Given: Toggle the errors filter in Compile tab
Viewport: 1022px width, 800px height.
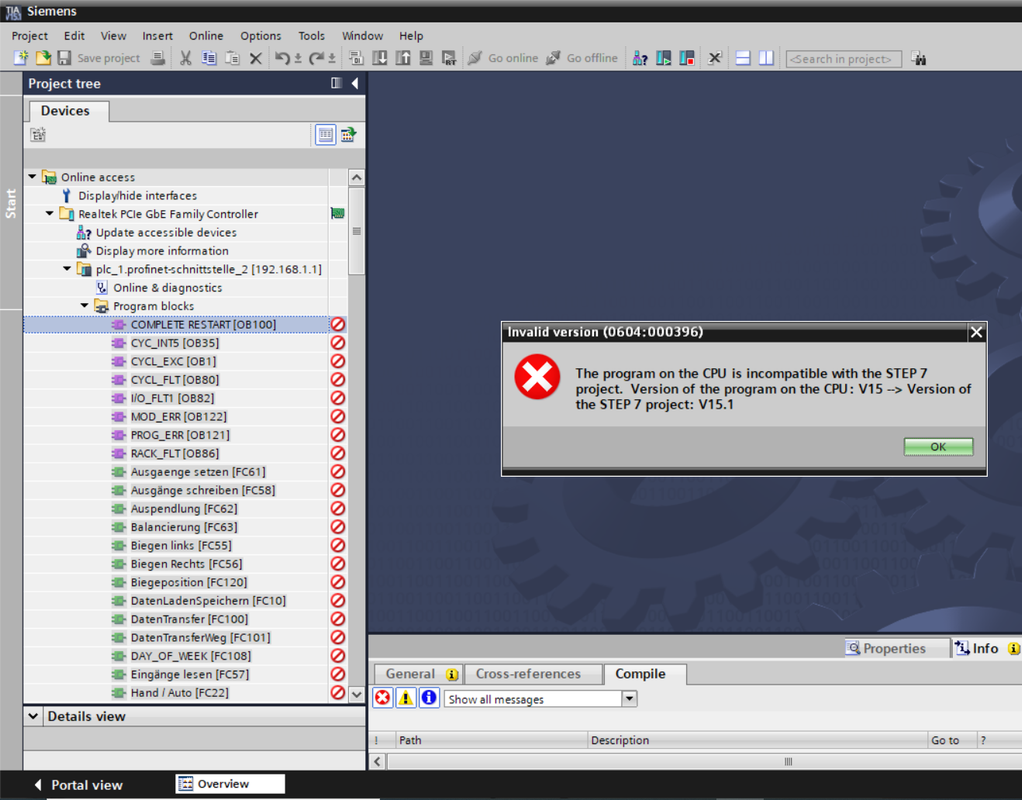Looking at the screenshot, I should tap(383, 698).
